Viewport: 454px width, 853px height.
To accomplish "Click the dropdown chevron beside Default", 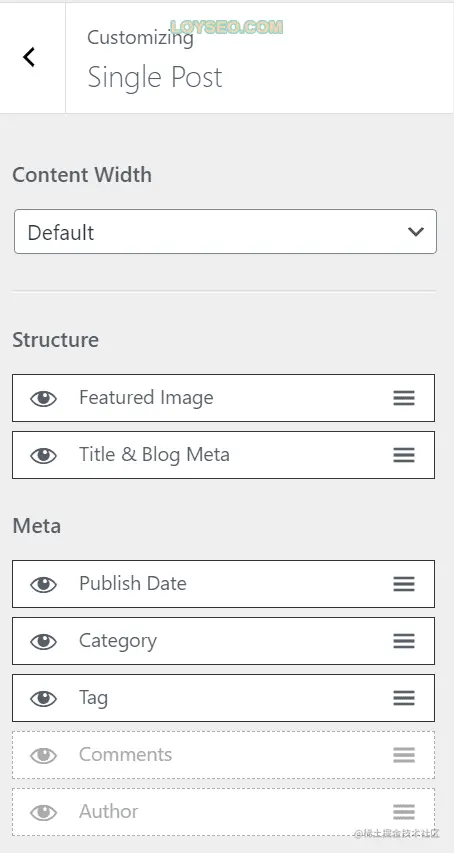I will coord(416,232).
